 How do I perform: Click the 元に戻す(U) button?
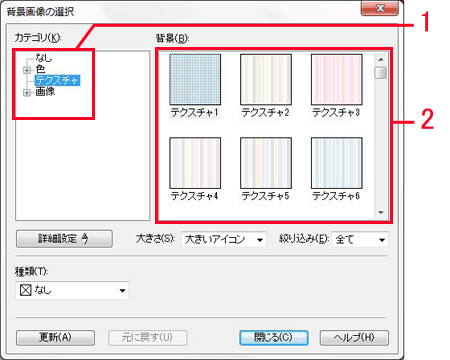147,338
